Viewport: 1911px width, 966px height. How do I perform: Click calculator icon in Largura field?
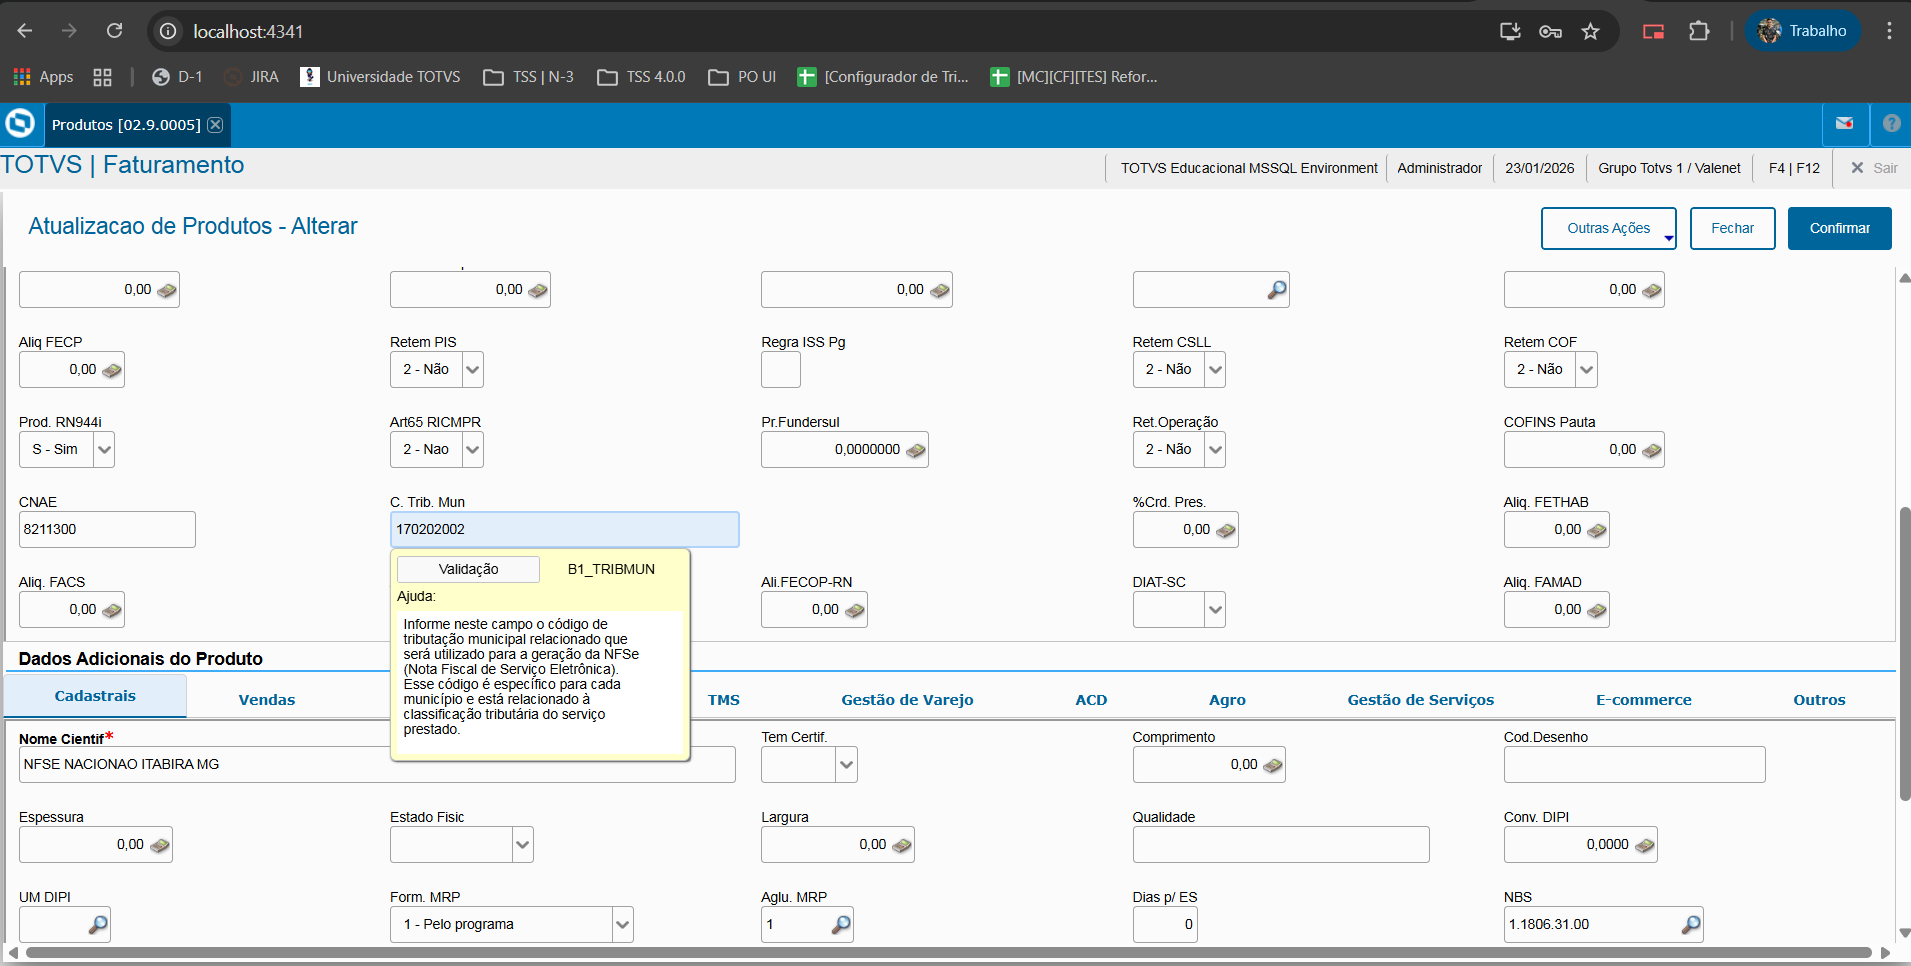pos(902,845)
